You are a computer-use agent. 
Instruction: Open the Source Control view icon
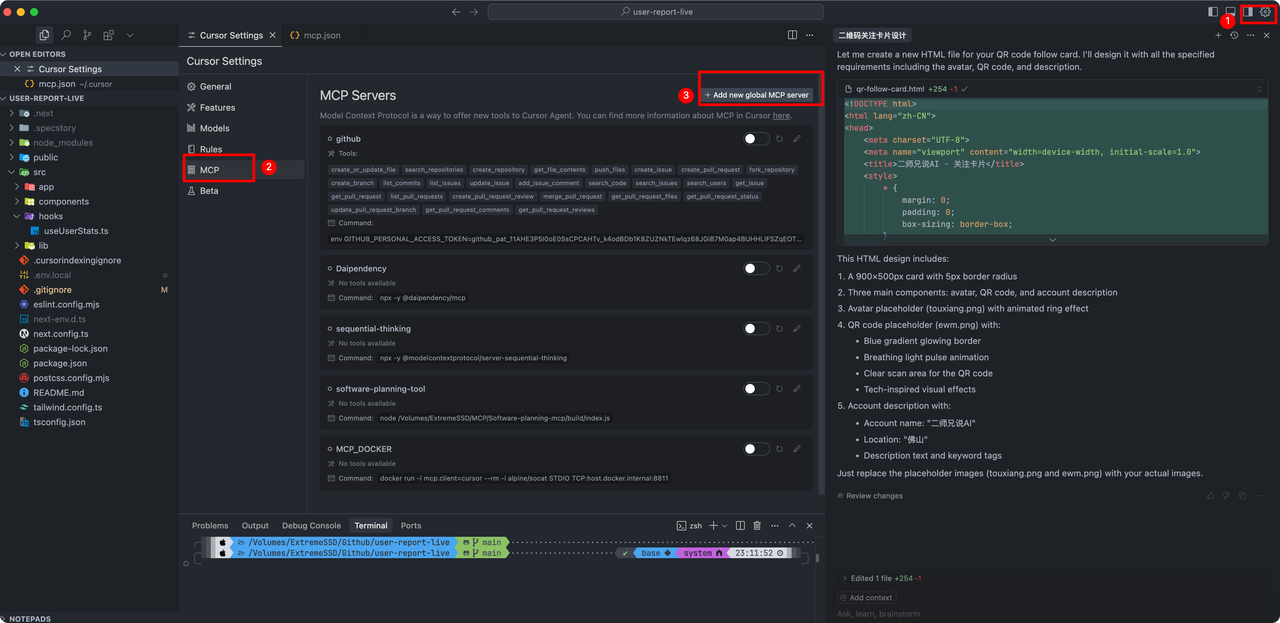point(87,35)
